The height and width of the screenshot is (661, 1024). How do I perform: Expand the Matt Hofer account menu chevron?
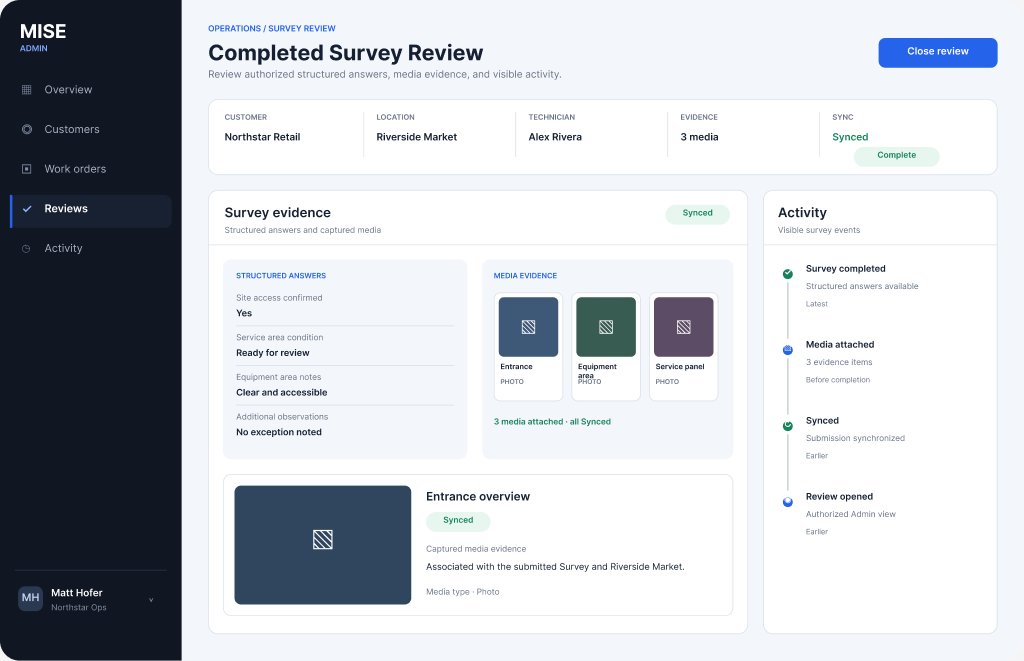pyautogui.click(x=151, y=600)
